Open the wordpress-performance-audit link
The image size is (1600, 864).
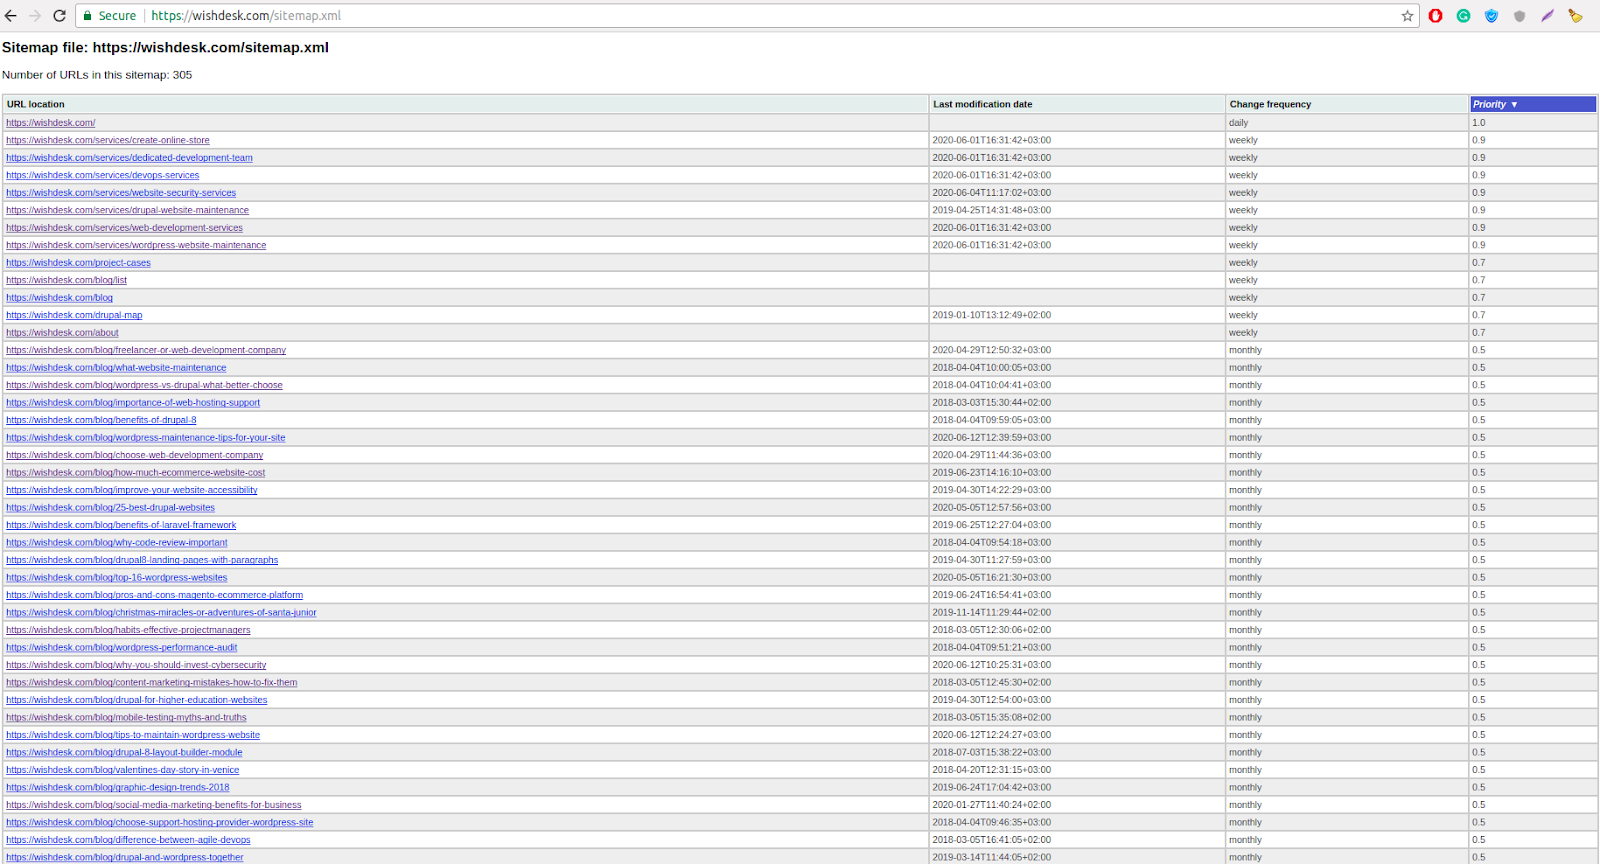tap(122, 648)
